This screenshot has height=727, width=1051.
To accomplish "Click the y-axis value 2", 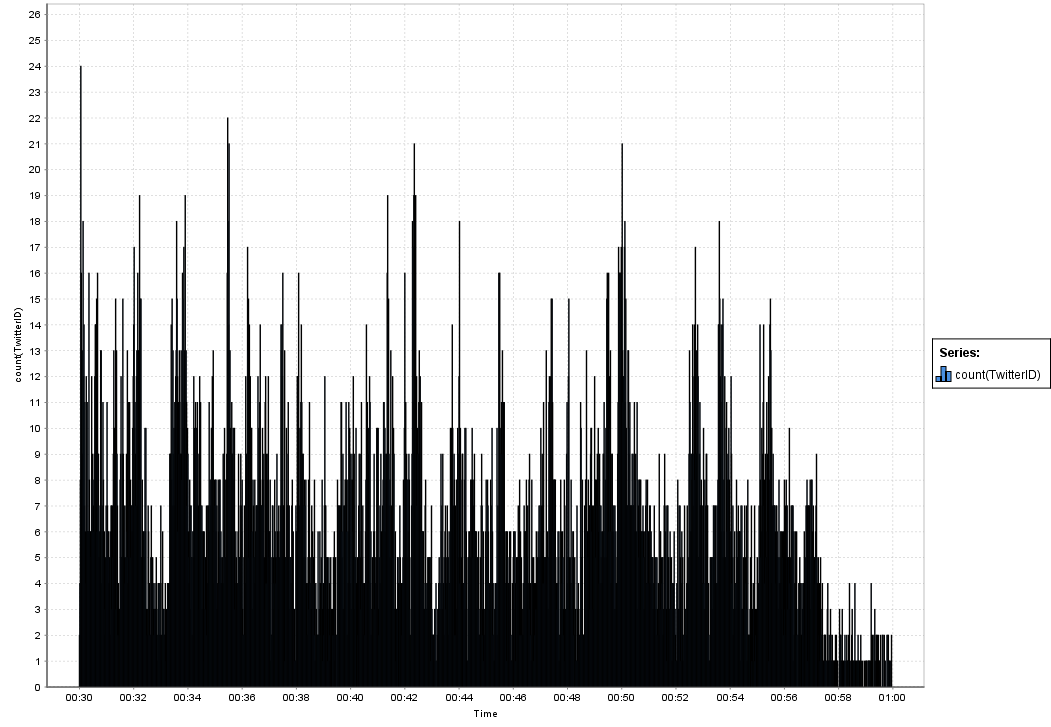I will [x=38, y=635].
